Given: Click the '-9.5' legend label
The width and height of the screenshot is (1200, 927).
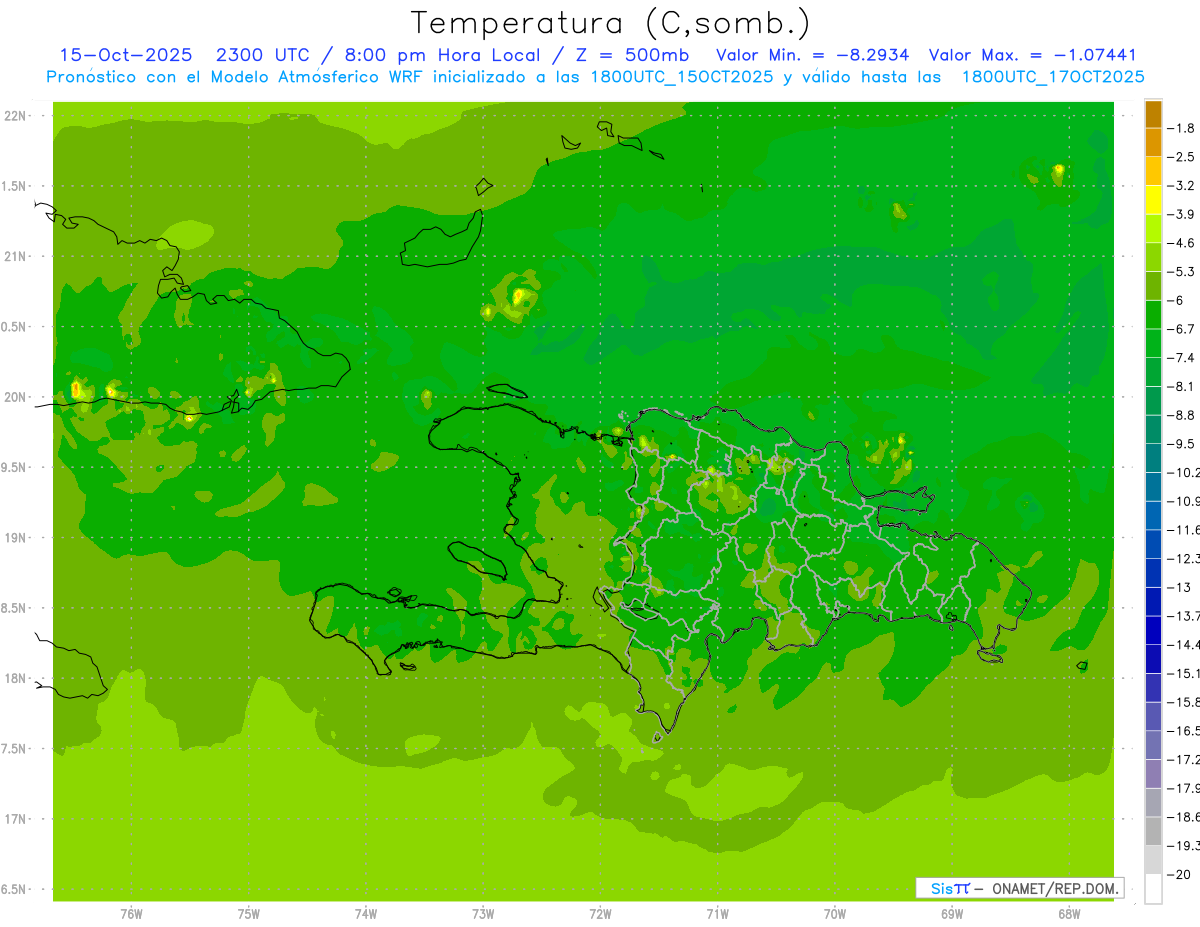Looking at the screenshot, I should tap(1180, 443).
